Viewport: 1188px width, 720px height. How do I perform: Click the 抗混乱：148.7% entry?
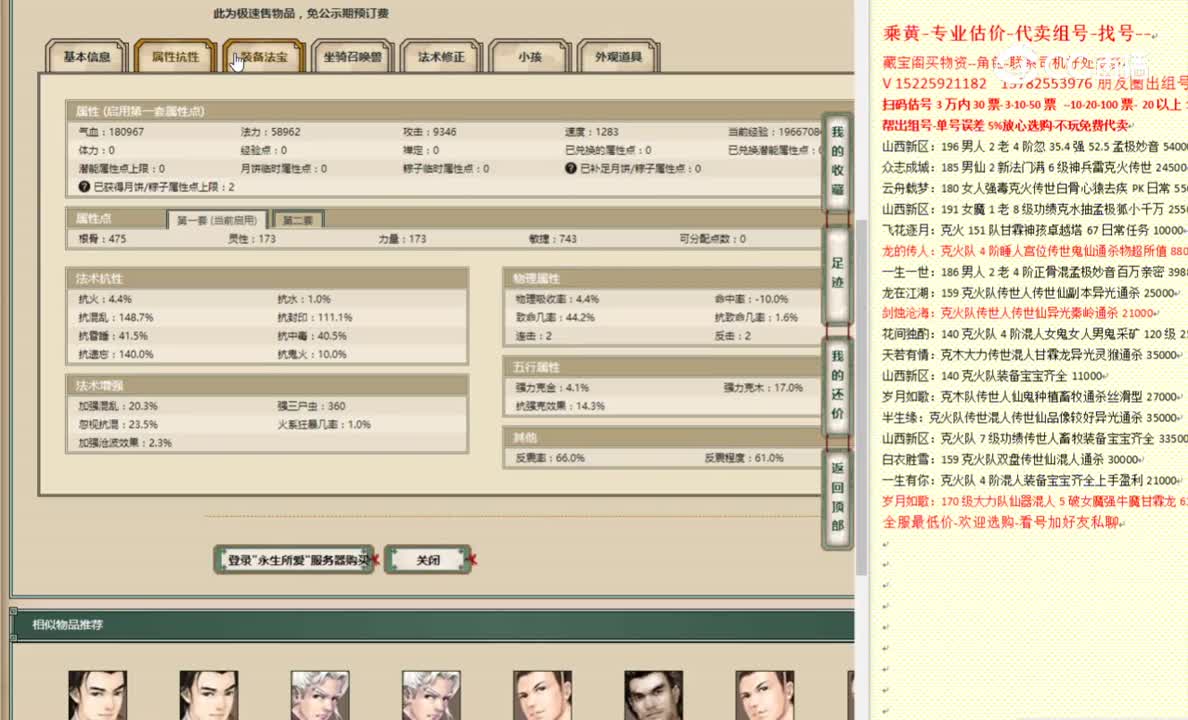pos(116,318)
